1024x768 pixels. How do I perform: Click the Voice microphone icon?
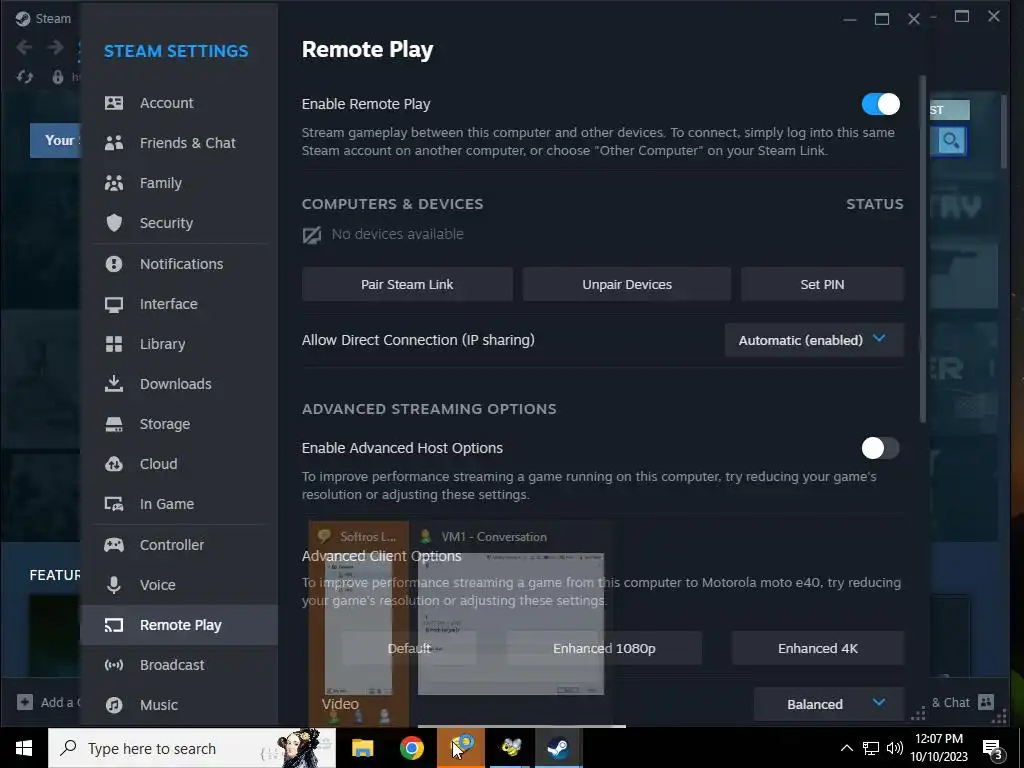pos(114,585)
